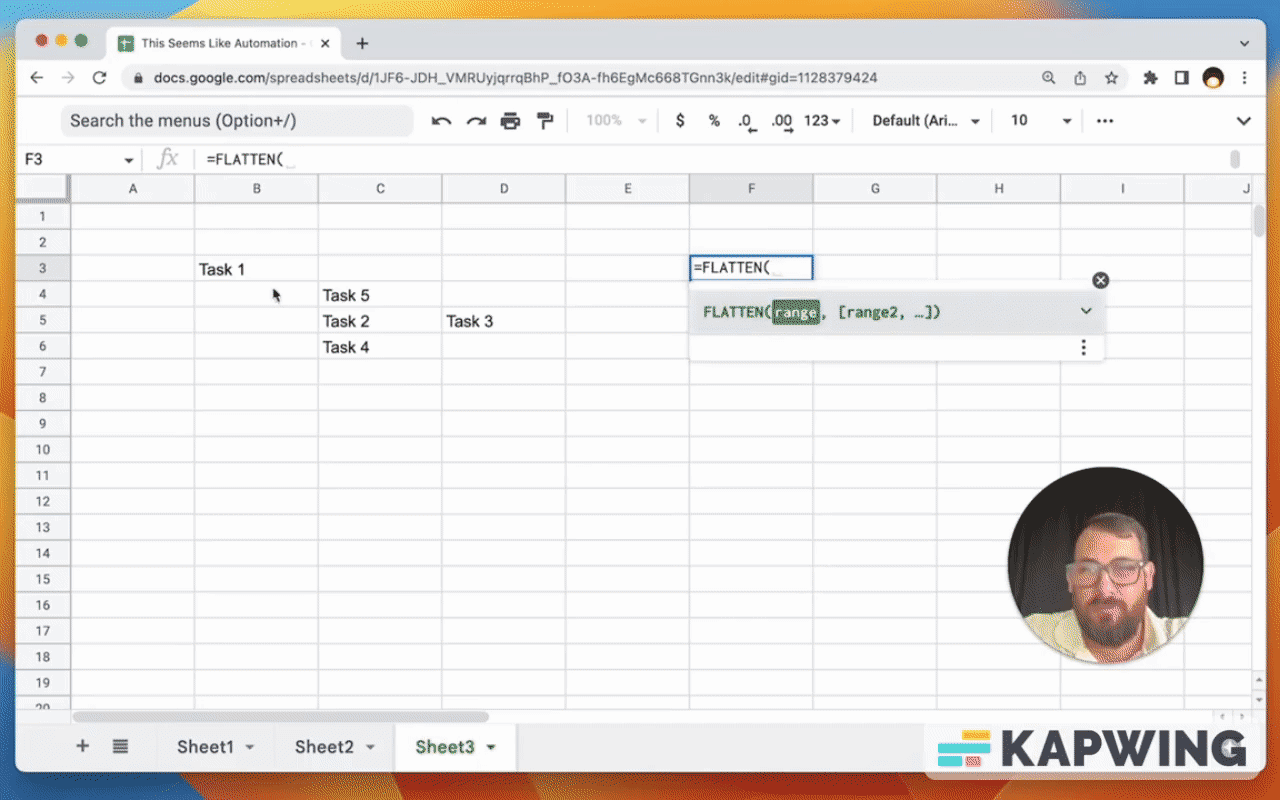Click the browser forward arrow
The image size is (1280, 800).
click(x=68, y=77)
